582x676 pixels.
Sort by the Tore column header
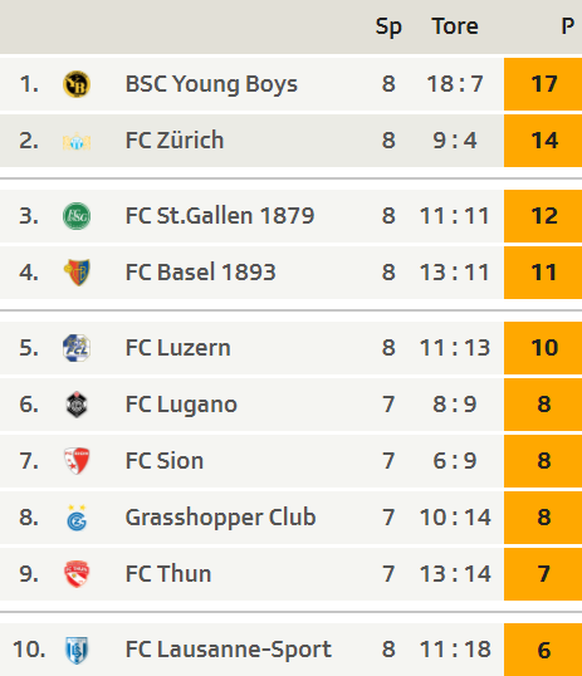[x=455, y=26]
